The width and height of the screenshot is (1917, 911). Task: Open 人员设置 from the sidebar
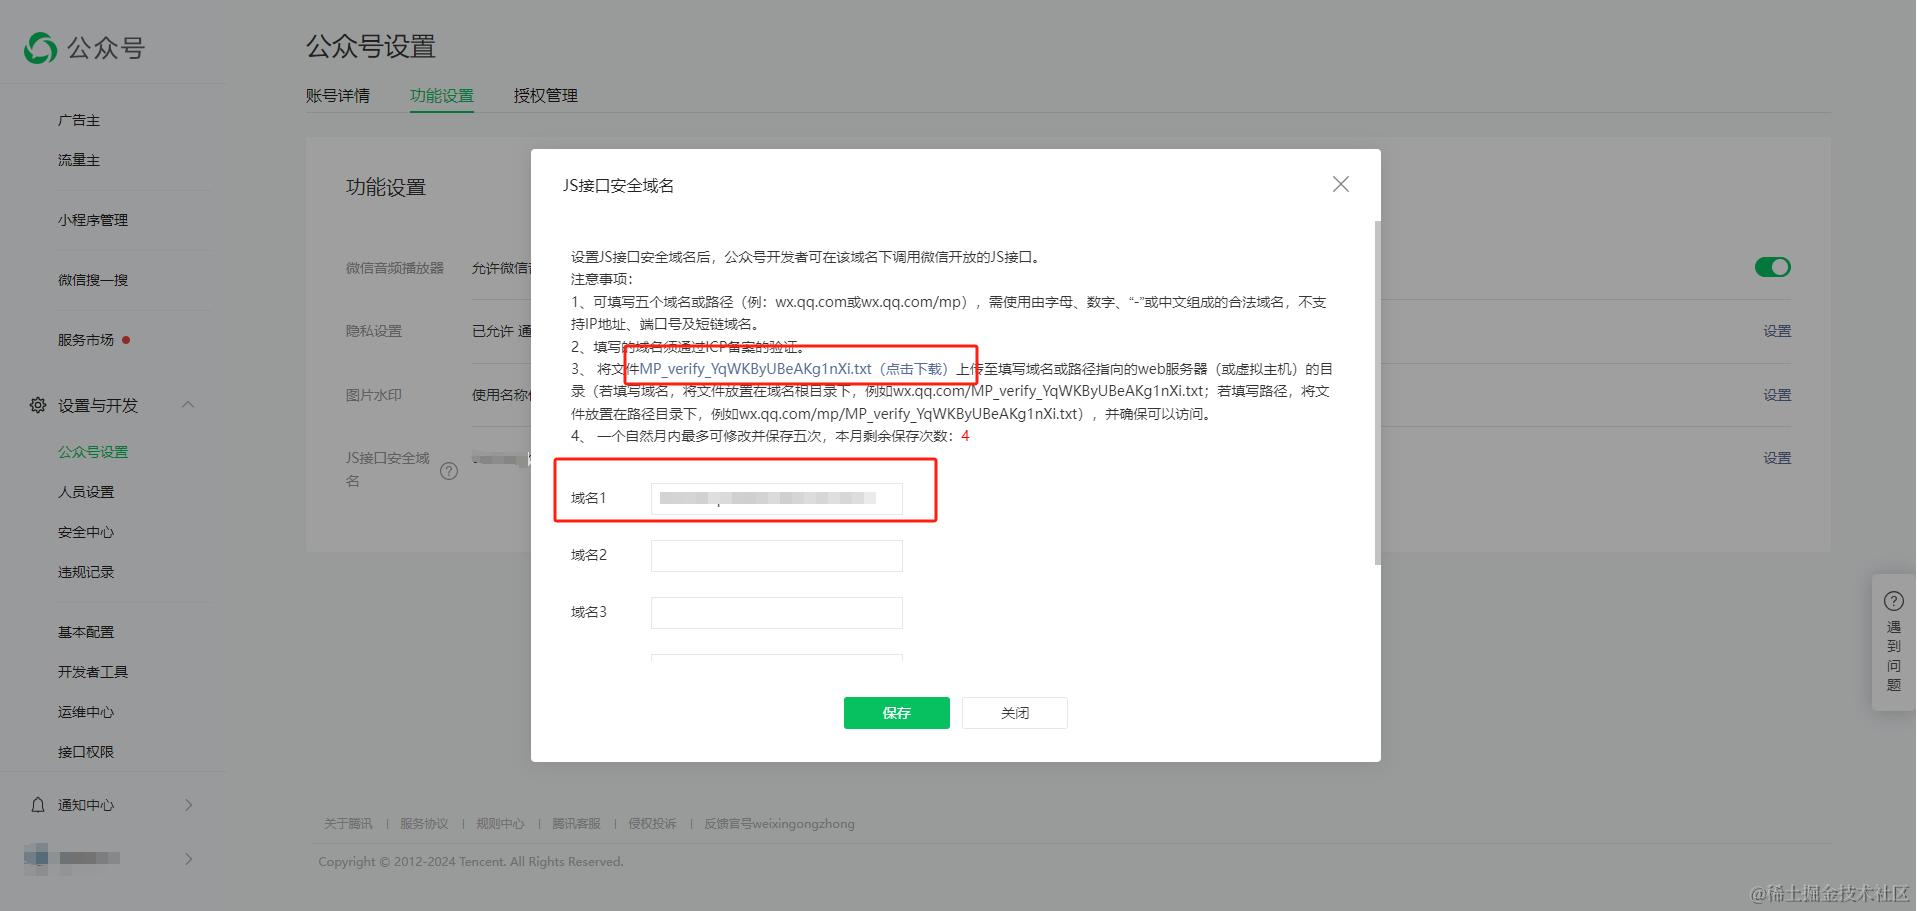86,492
